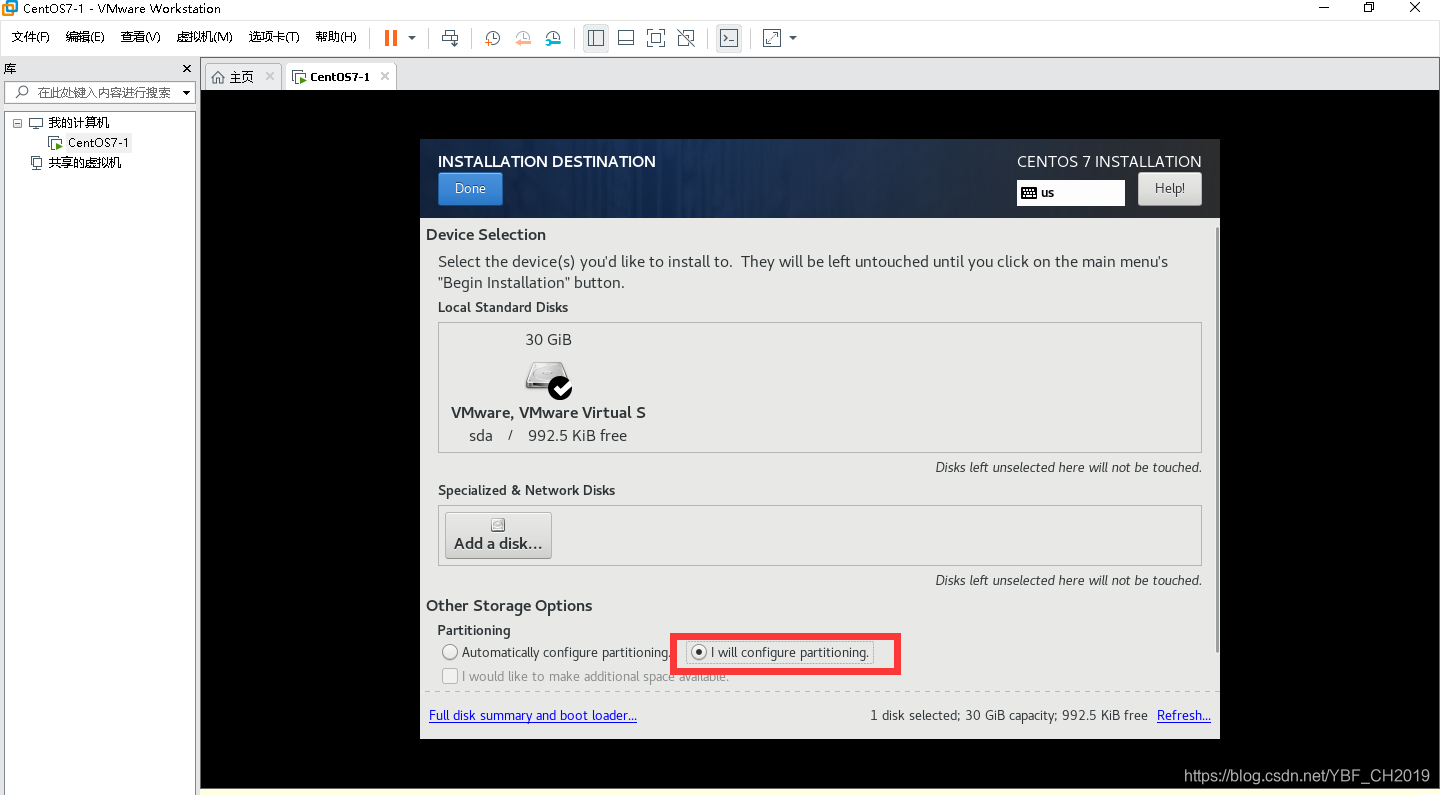Click the shared VMs icon in library
Viewport: 1440px width, 795px height.
pyautogui.click(x=37, y=163)
